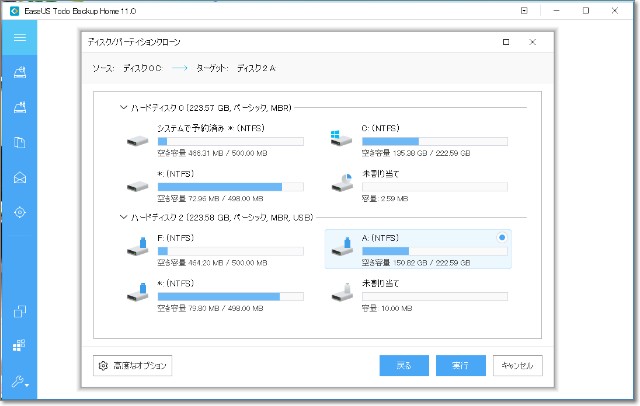Click the Mail Backup sidebar icon

tap(18, 177)
